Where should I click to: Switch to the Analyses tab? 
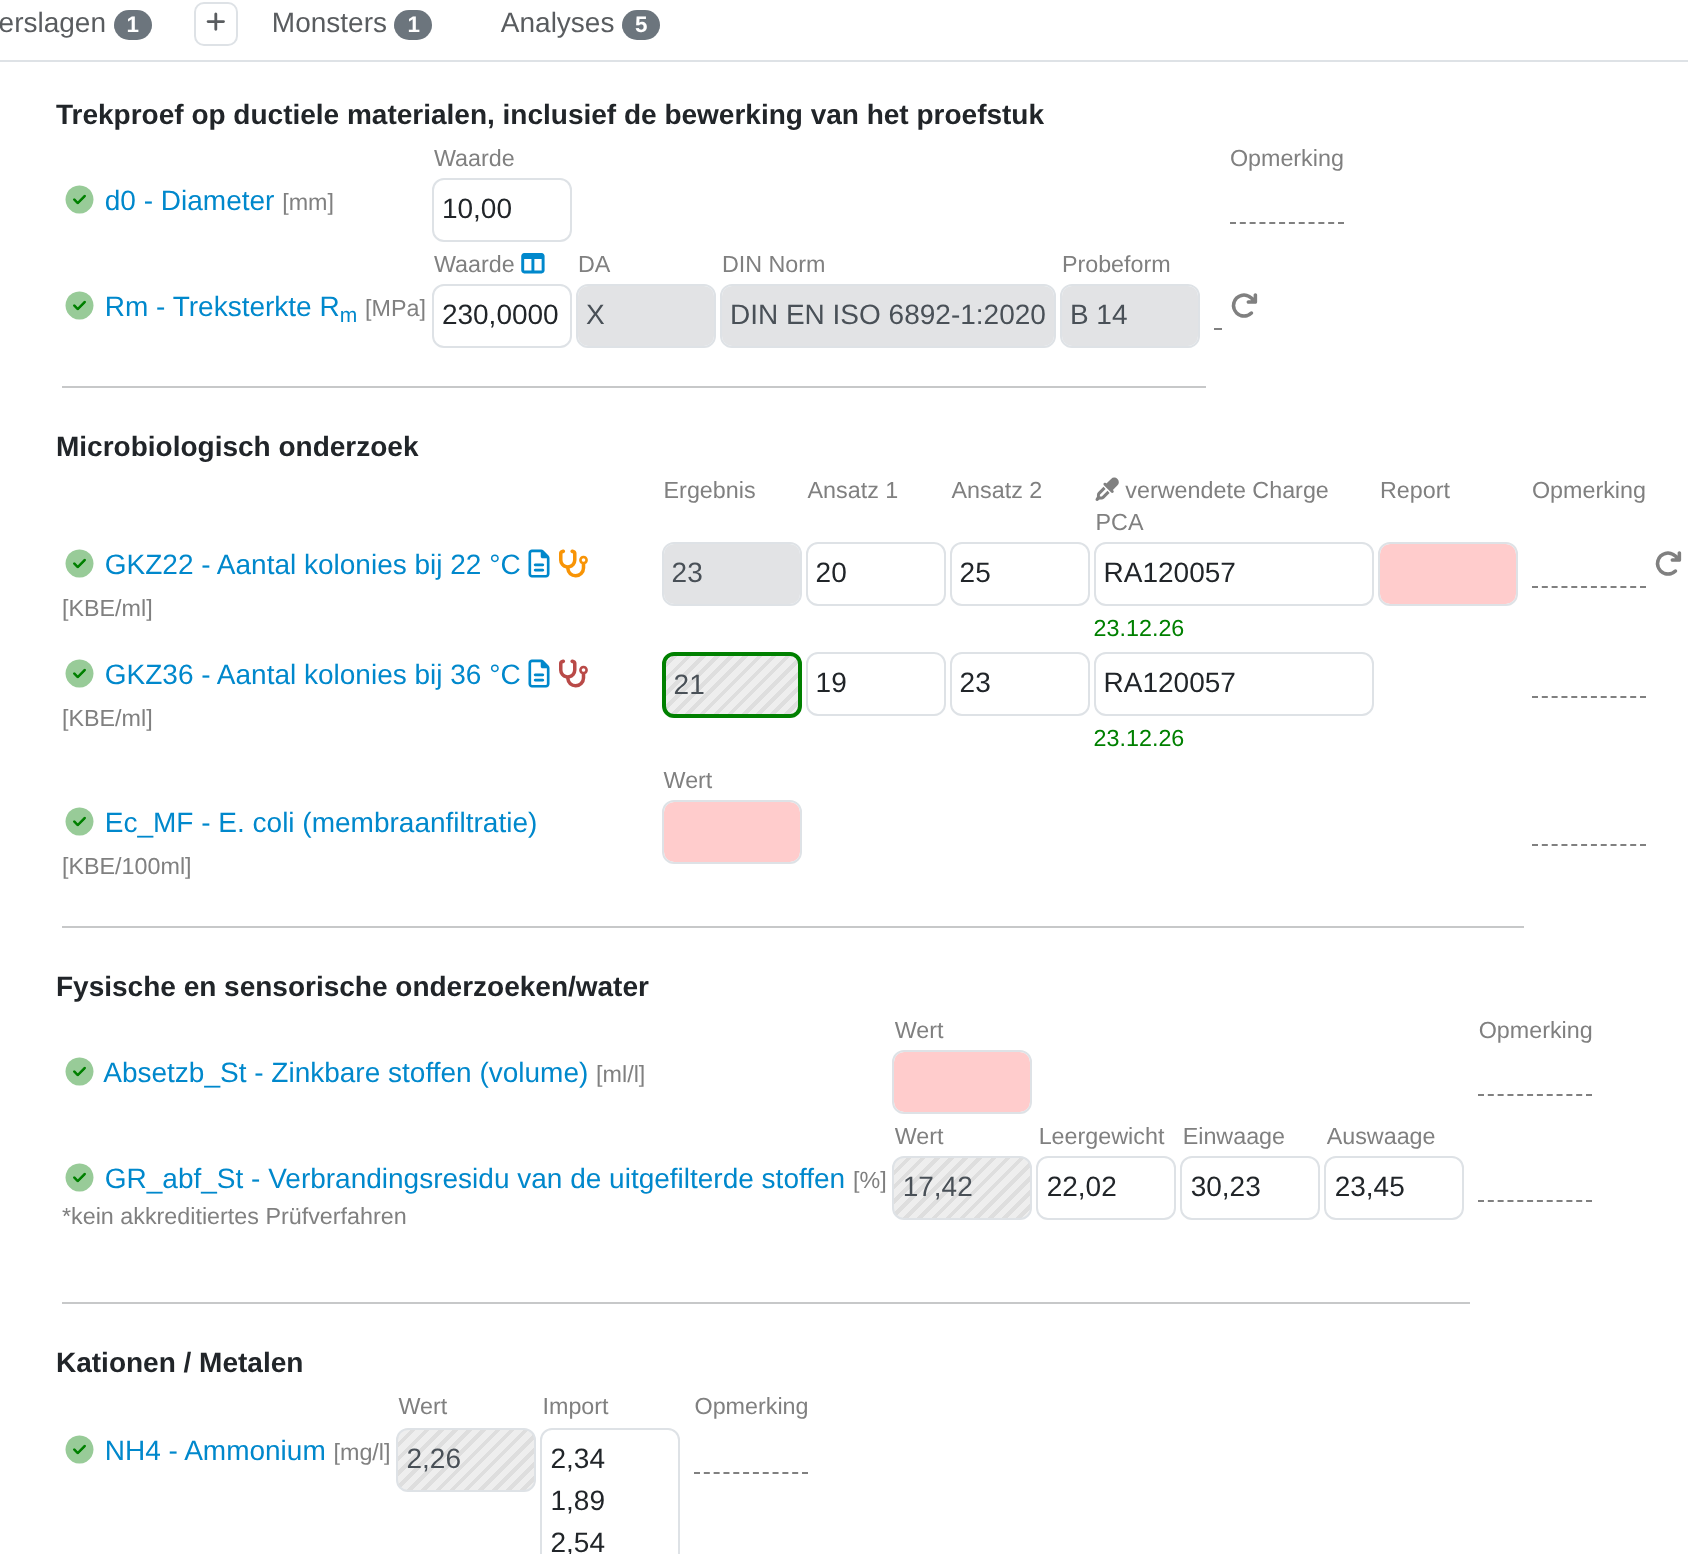pyautogui.click(x=579, y=23)
